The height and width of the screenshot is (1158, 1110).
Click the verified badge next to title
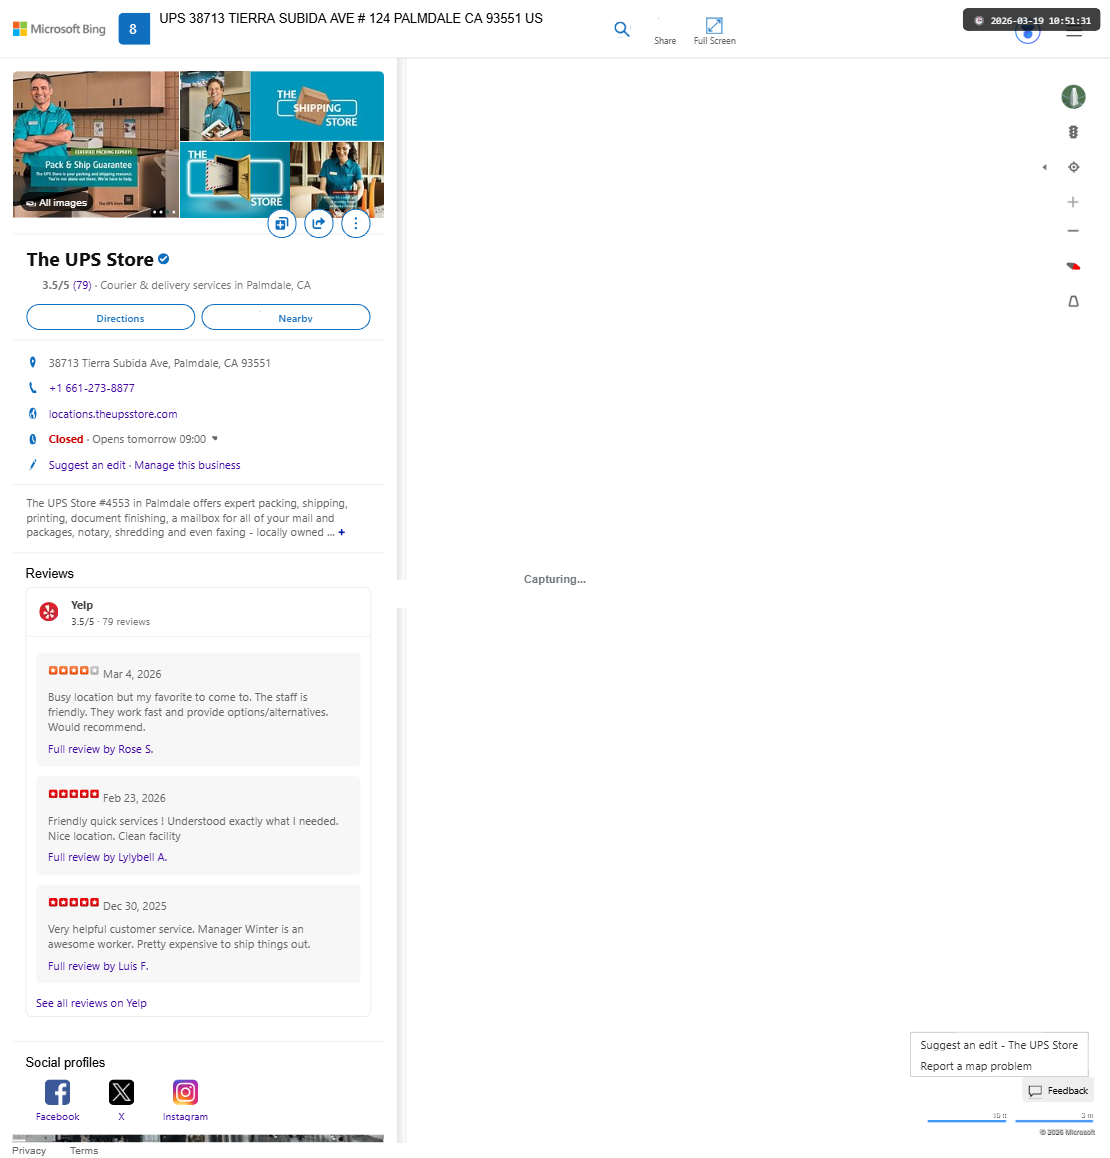pyautogui.click(x=164, y=259)
